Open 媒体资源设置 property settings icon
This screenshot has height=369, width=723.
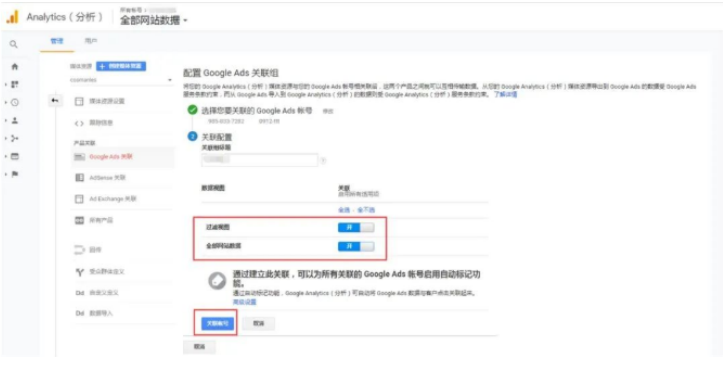(79, 101)
